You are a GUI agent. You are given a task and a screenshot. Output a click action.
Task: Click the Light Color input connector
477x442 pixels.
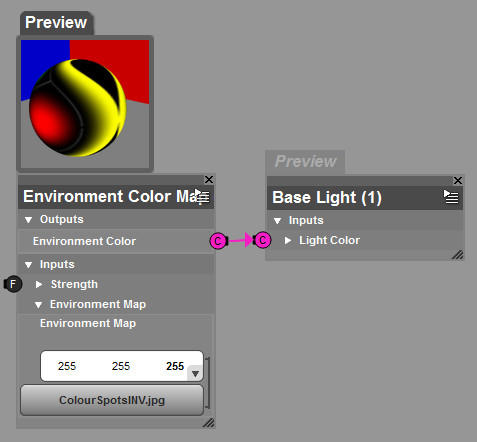pyautogui.click(x=262, y=240)
